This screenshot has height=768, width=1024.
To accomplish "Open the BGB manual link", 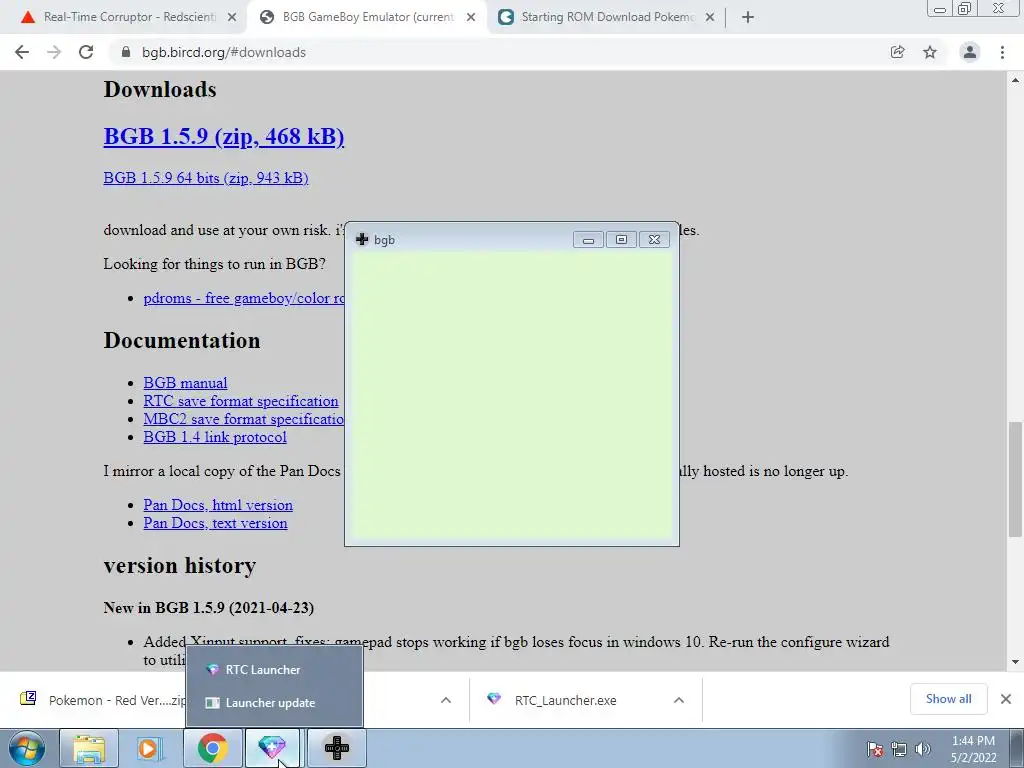I will pos(185,383).
